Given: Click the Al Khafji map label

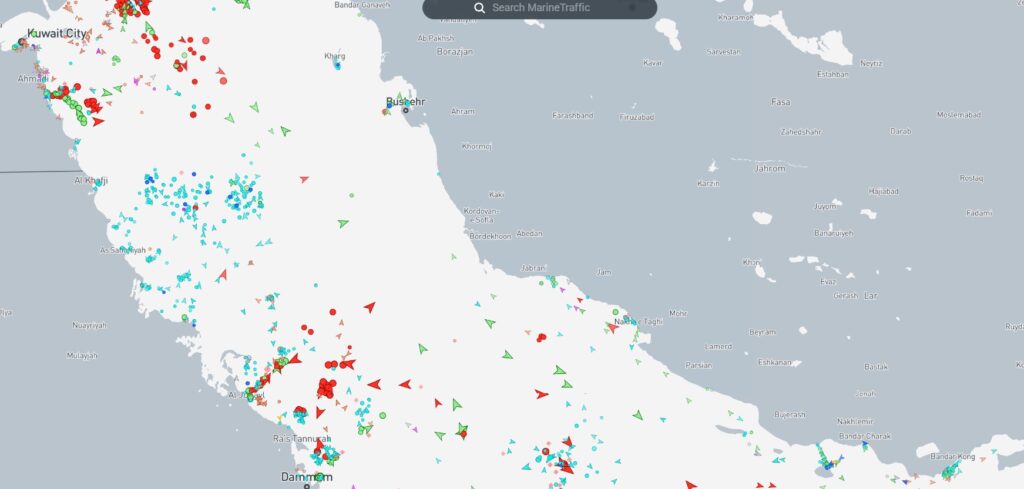Looking at the screenshot, I should click(x=90, y=180).
